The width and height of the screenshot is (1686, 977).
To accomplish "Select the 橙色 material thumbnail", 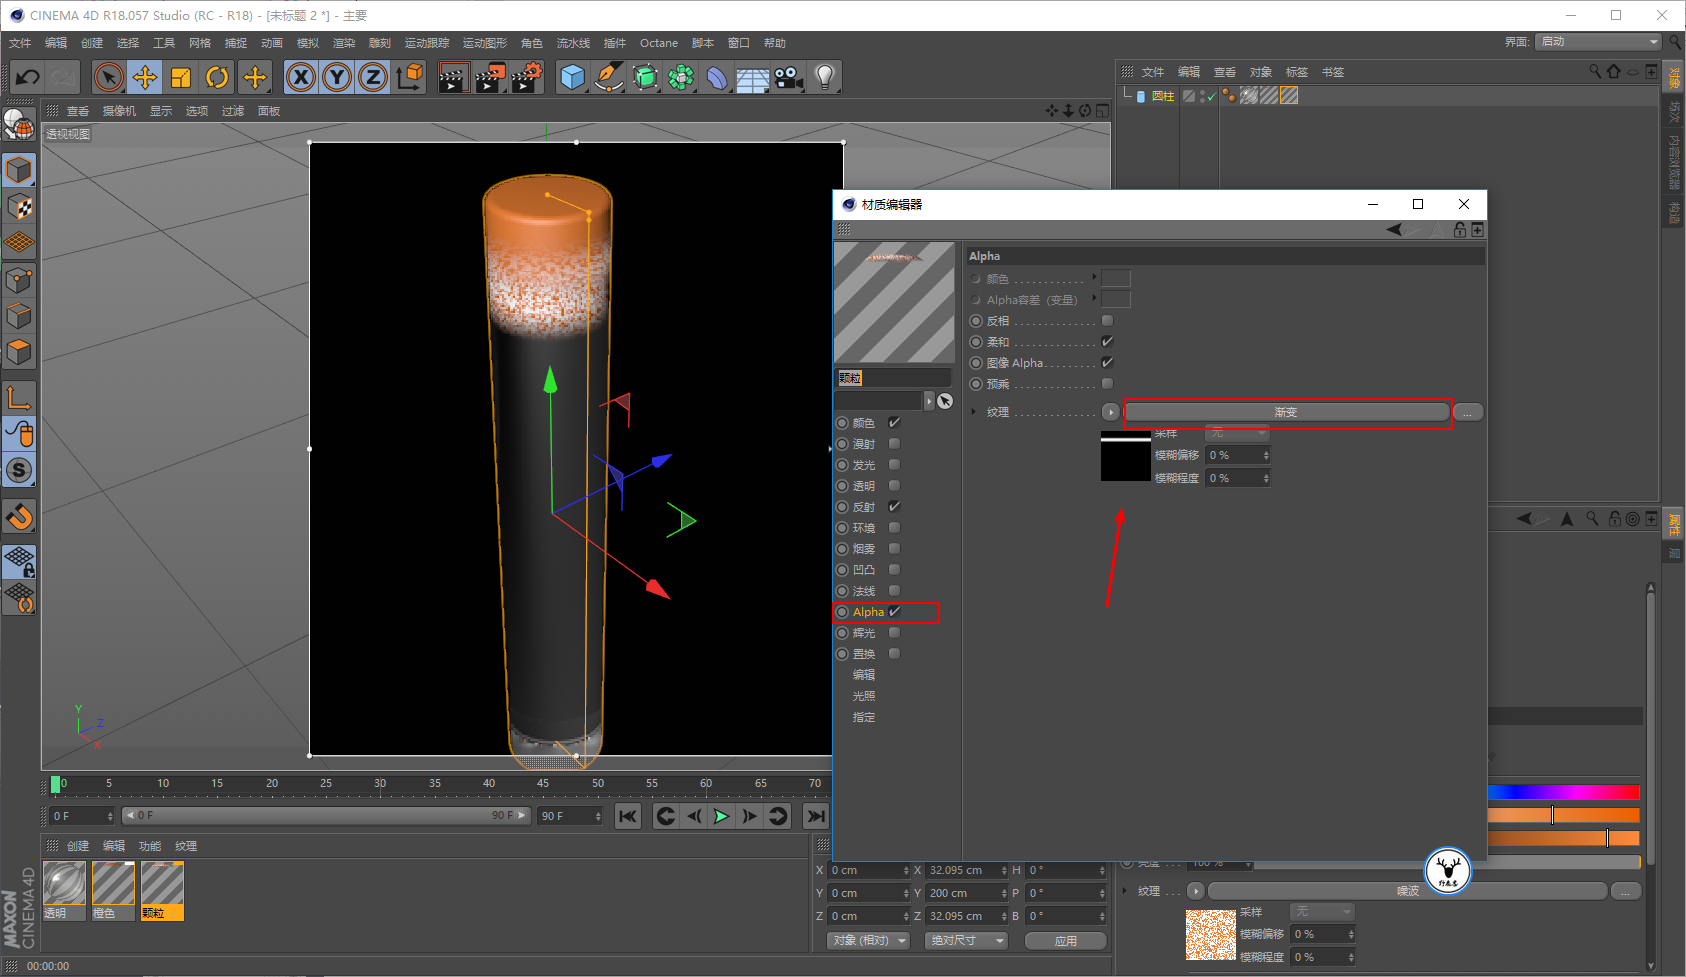I will 113,891.
